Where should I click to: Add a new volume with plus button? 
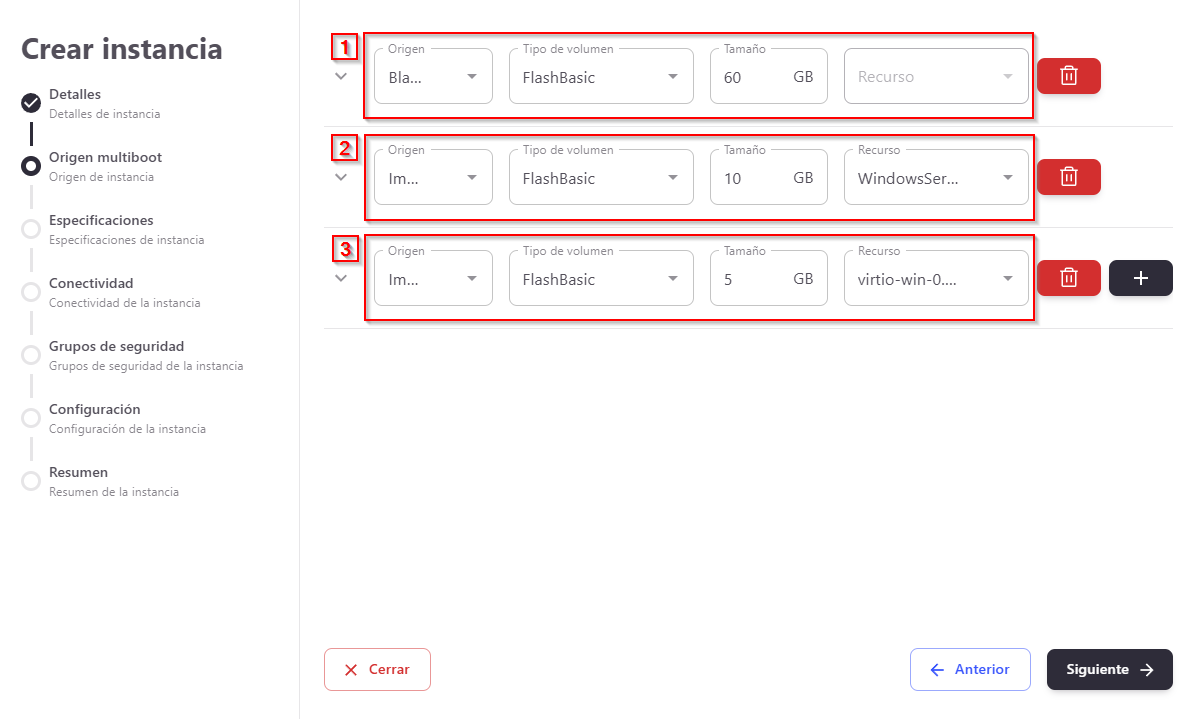click(1140, 278)
